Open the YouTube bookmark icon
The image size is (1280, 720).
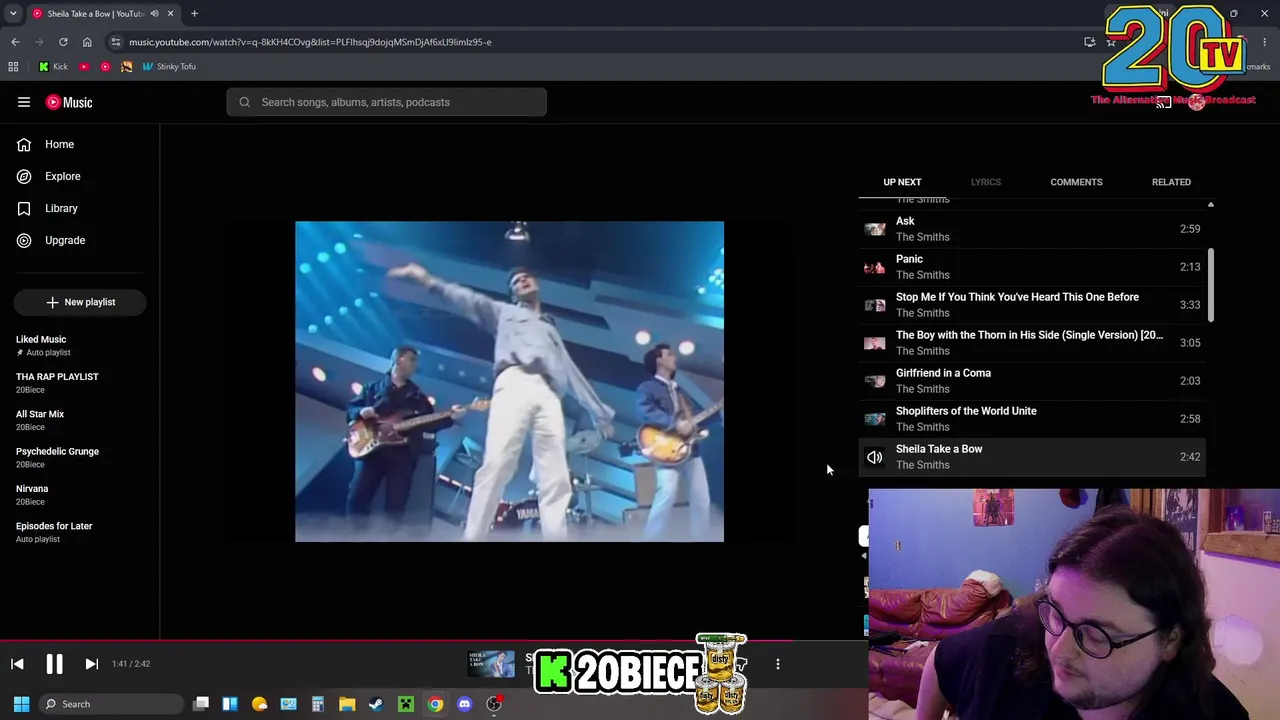point(84,67)
